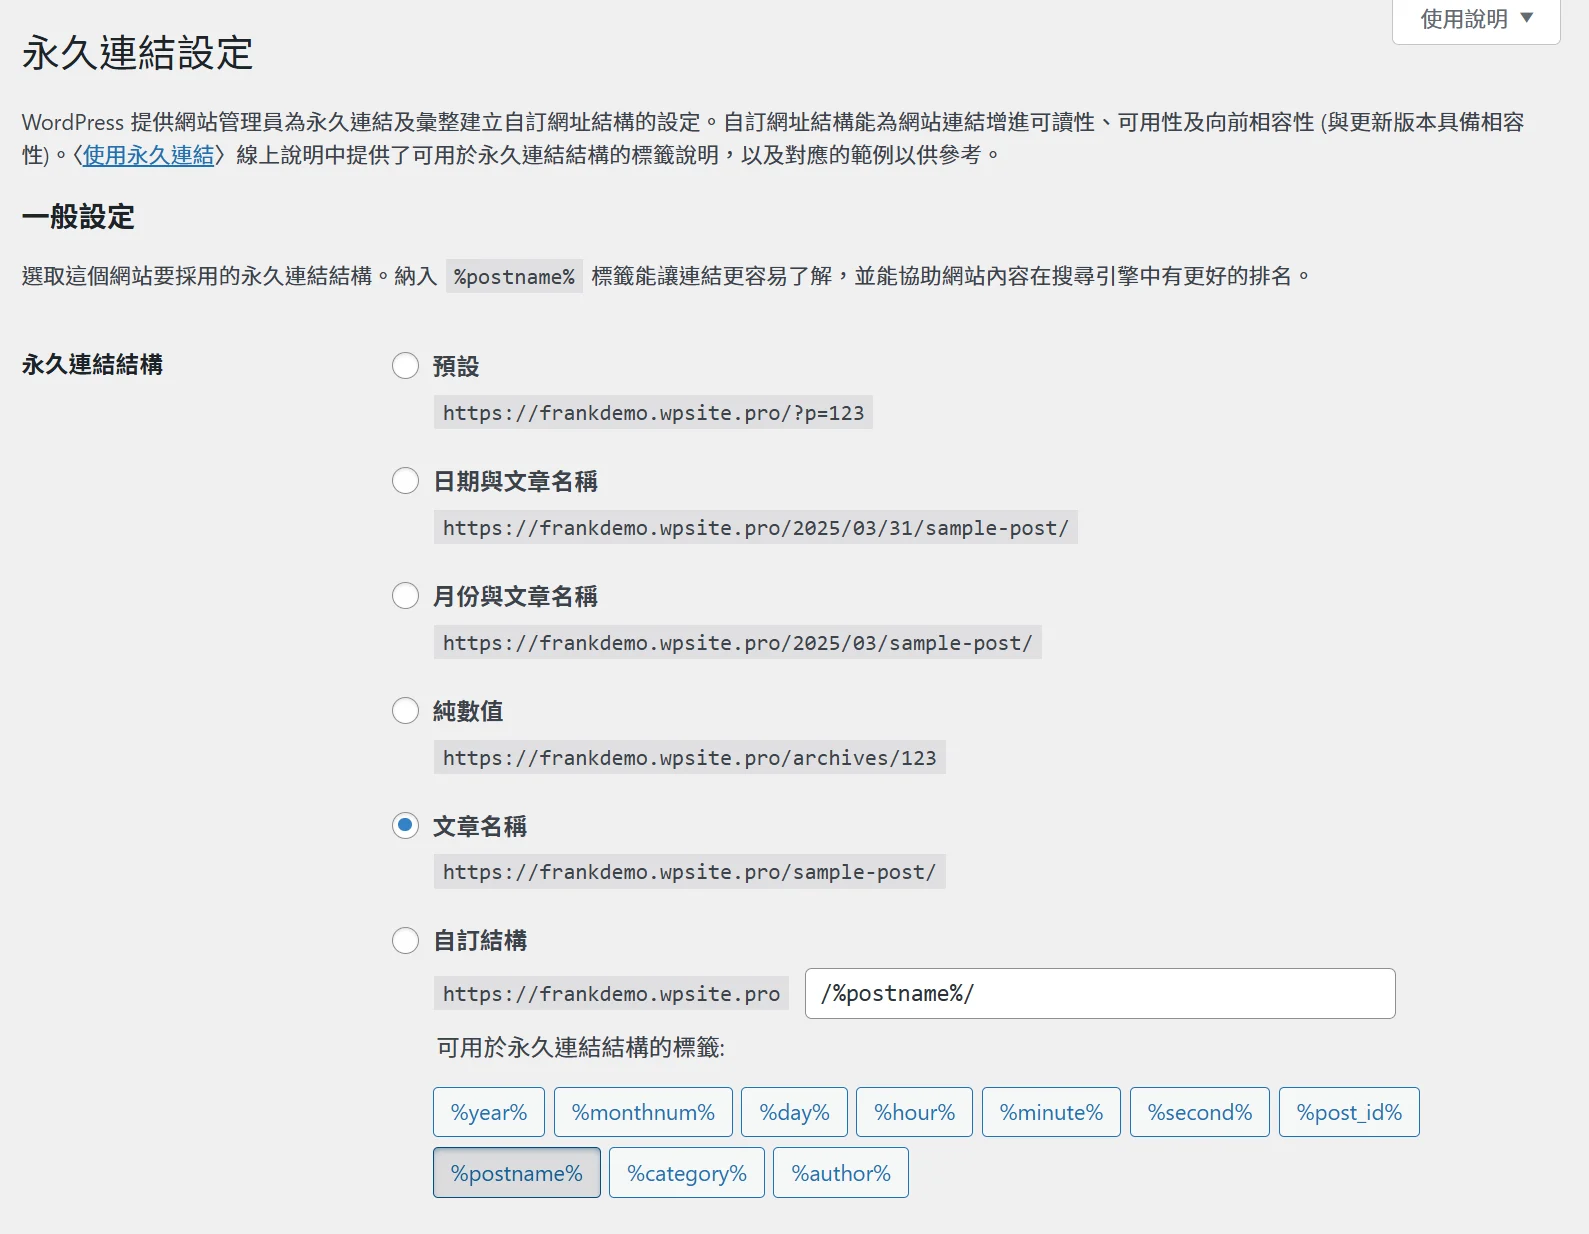Image resolution: width=1589 pixels, height=1234 pixels.
Task: Click the %postname% code in description
Action: [x=514, y=277]
